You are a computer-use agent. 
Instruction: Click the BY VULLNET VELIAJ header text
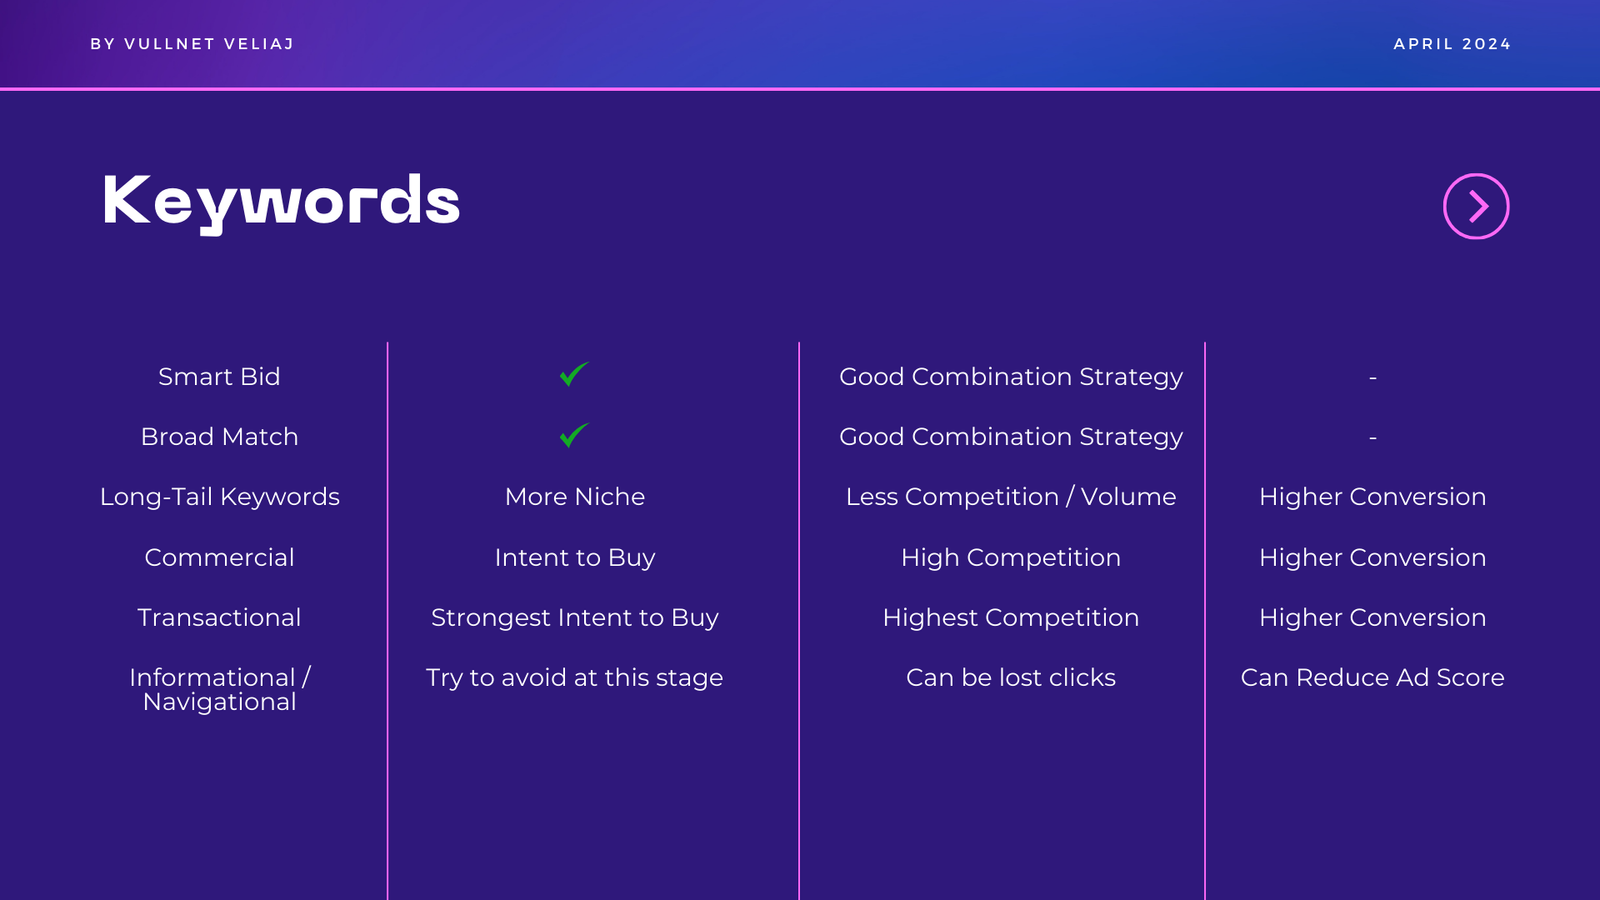tap(192, 44)
